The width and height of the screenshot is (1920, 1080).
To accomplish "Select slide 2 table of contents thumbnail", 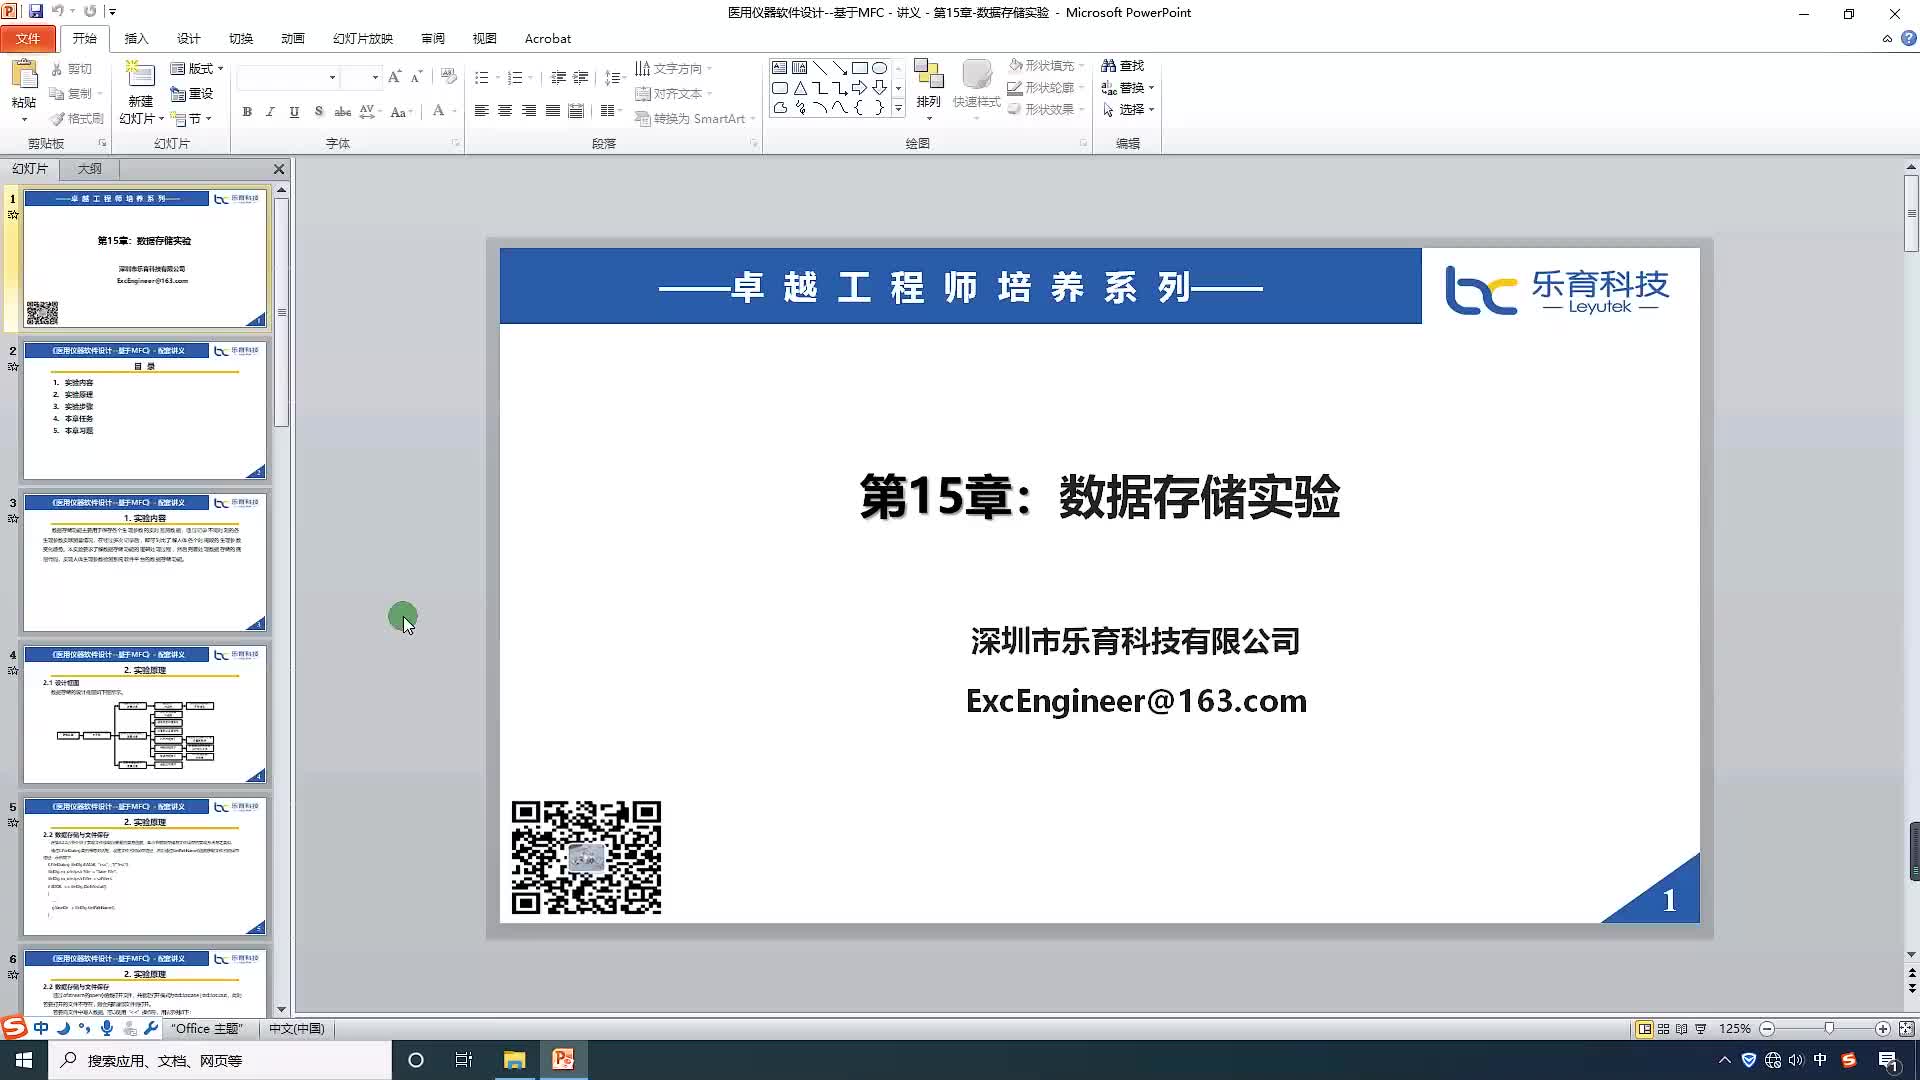I will click(145, 410).
